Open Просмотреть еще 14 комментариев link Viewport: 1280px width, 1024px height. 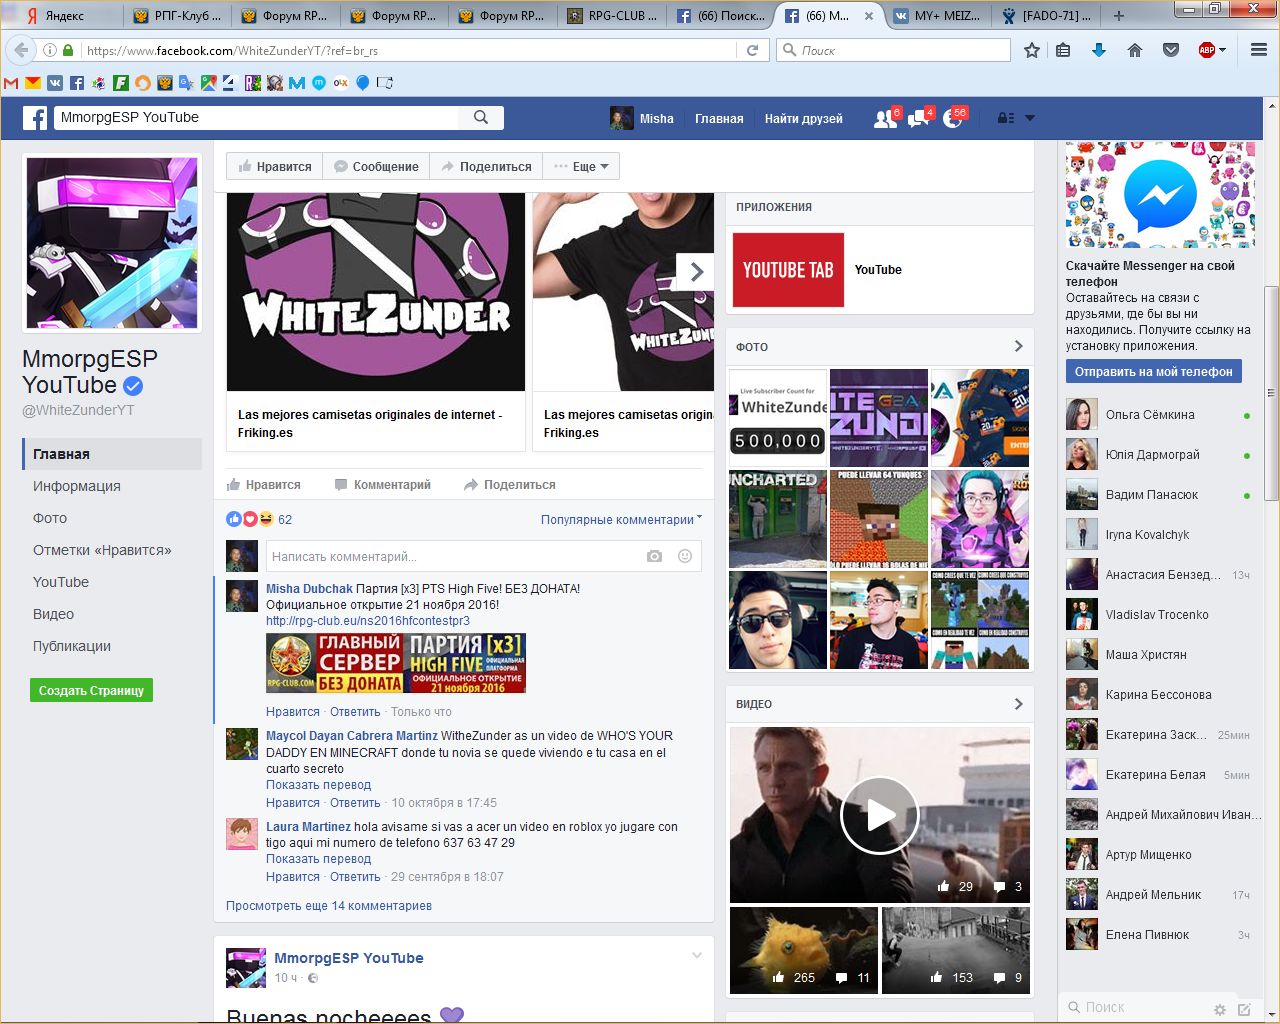point(329,906)
